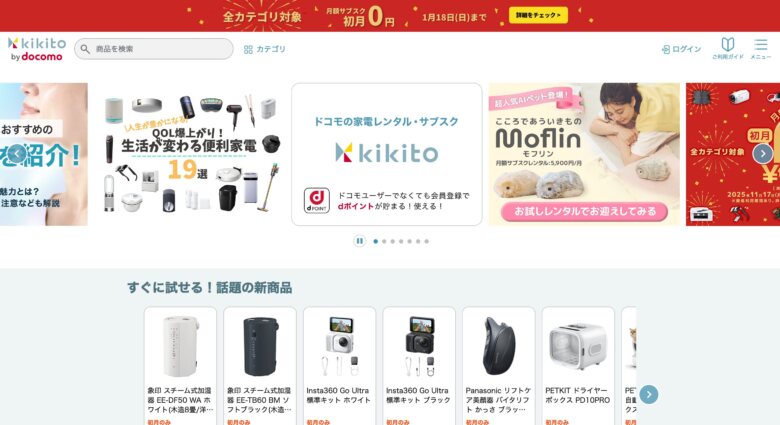Open the Moflin banner
This screenshot has width=780, height=425.
click(x=584, y=154)
